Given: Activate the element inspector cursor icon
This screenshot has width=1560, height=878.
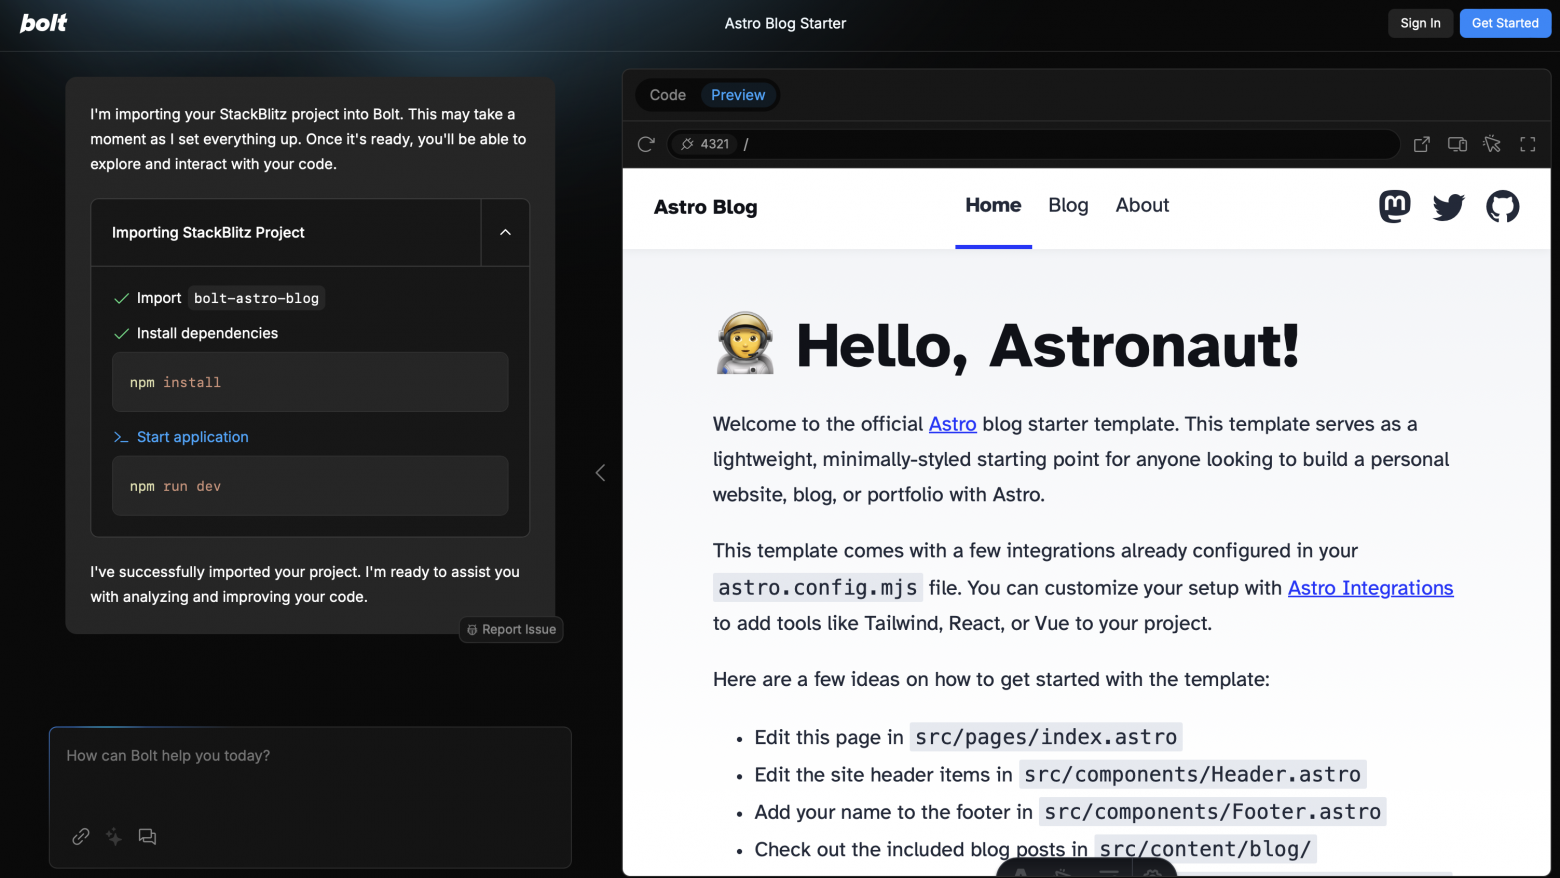Looking at the screenshot, I should point(1492,144).
